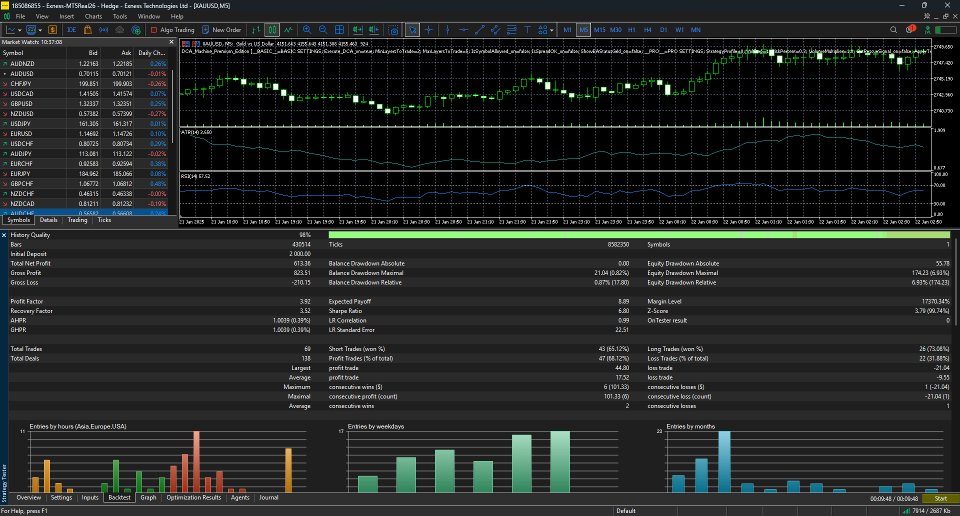Select the text label tool

click(x=527, y=29)
